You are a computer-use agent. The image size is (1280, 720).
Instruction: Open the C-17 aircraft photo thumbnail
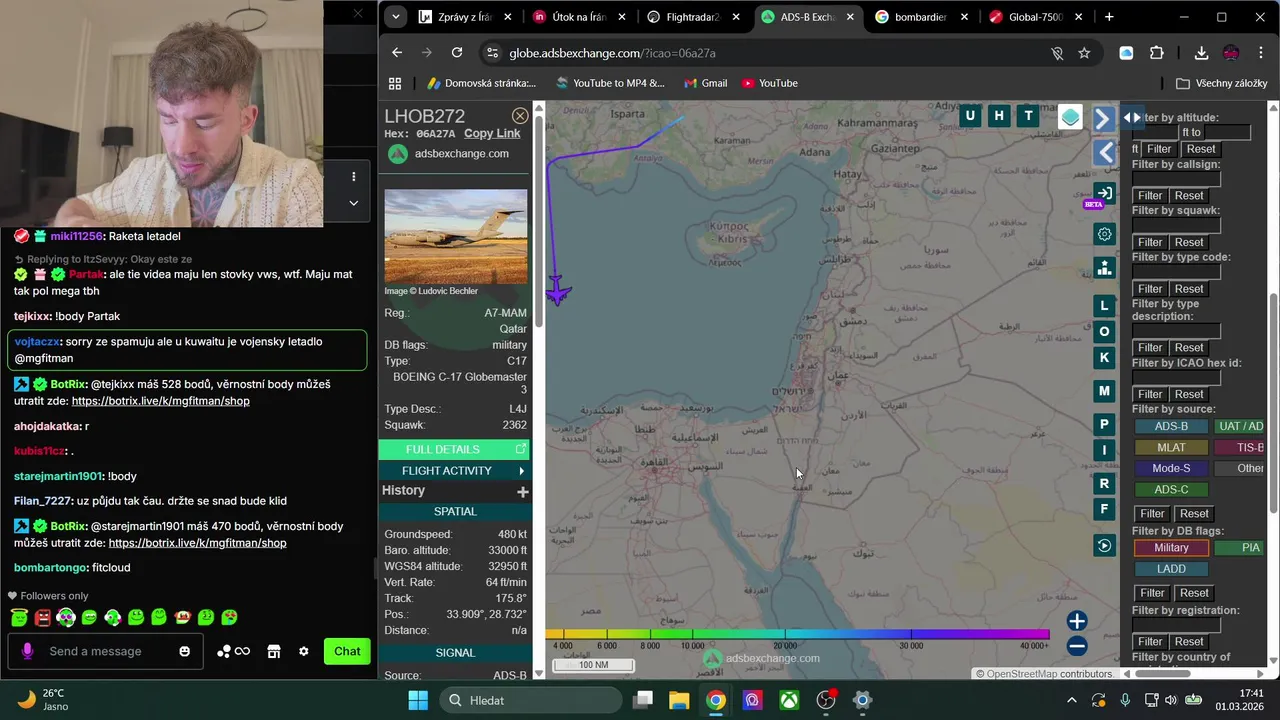[456, 237]
